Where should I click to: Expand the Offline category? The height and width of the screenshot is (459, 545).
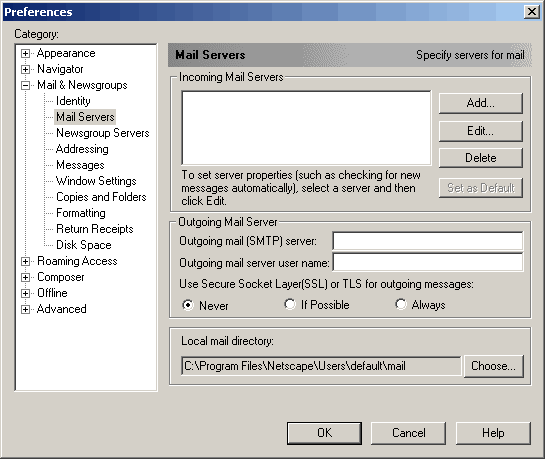(25, 294)
